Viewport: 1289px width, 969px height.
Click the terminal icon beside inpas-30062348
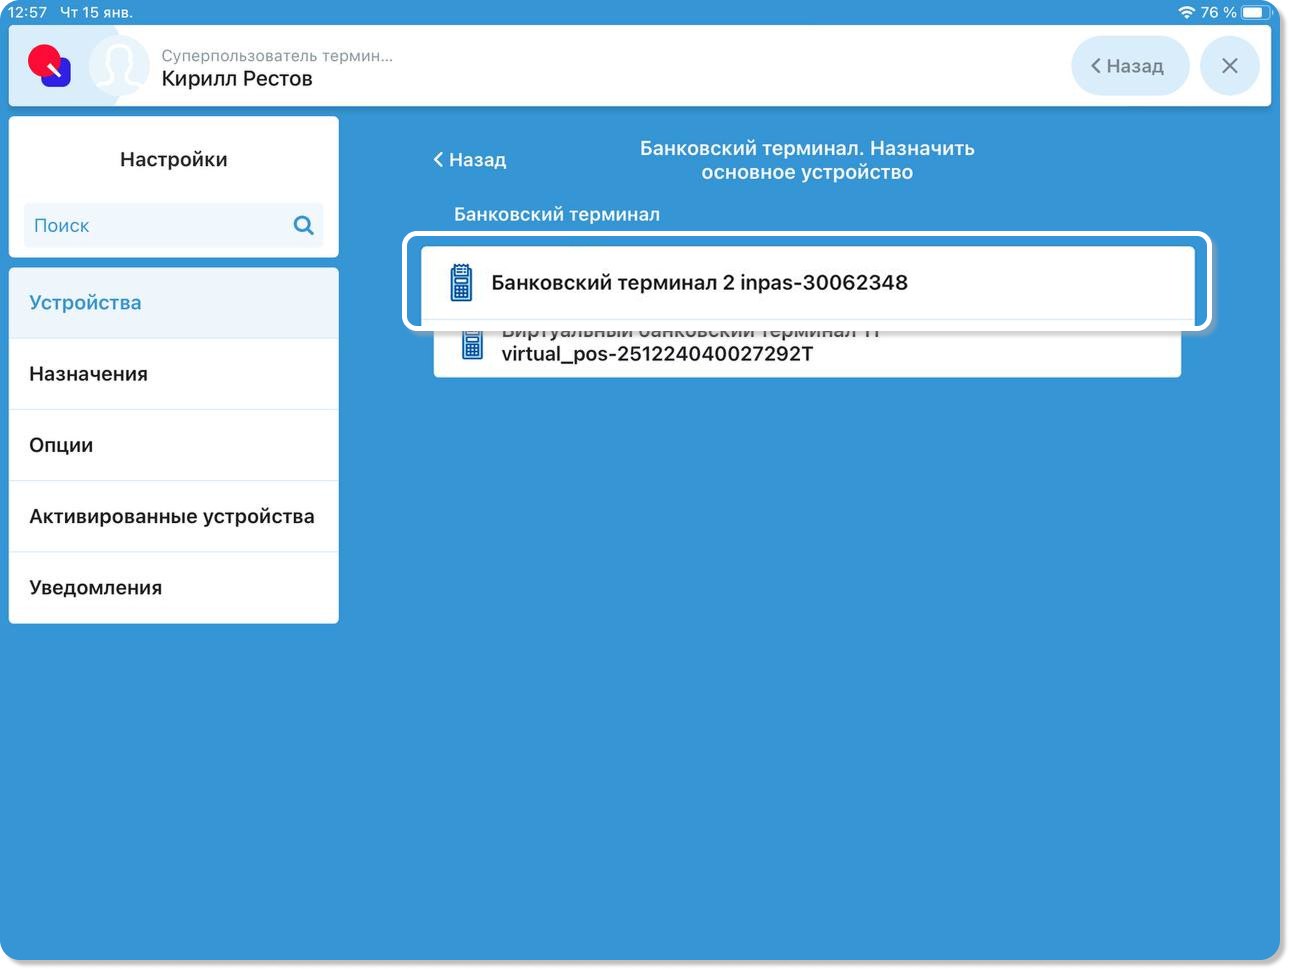[461, 283]
